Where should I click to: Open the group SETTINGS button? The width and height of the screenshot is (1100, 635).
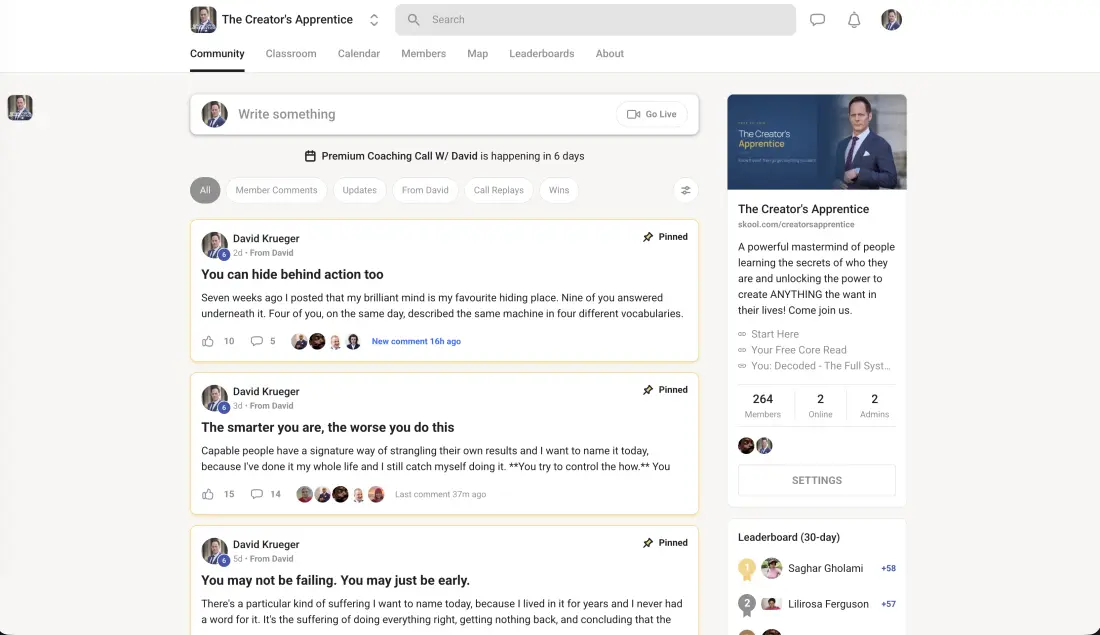pyautogui.click(x=817, y=481)
